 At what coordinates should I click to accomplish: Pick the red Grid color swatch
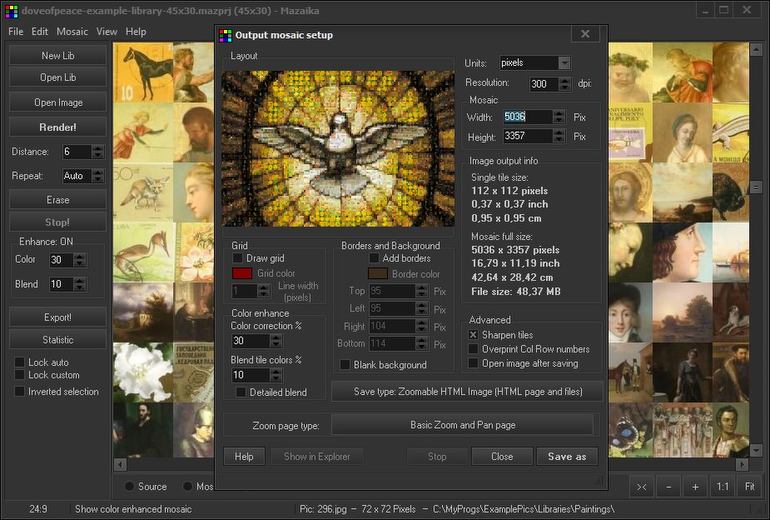point(242,274)
